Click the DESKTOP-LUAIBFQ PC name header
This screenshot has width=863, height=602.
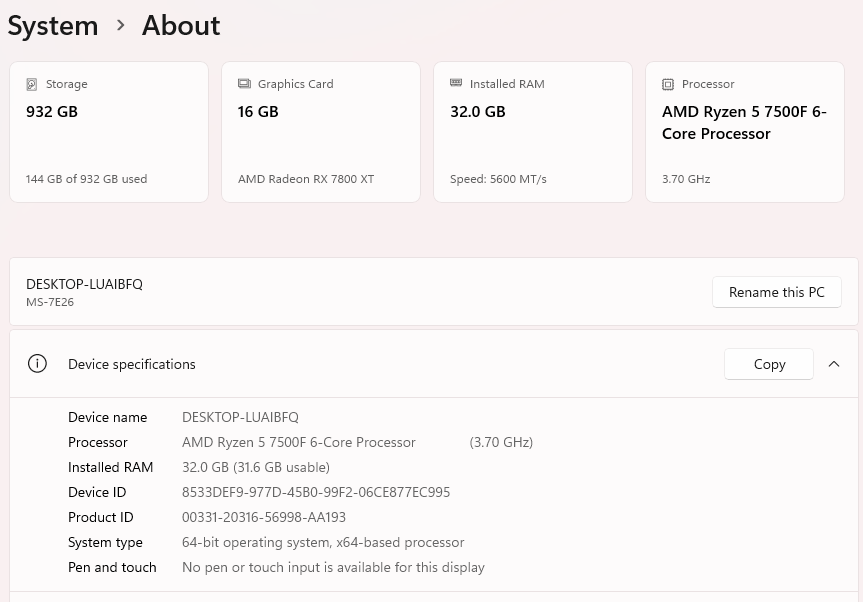(84, 284)
